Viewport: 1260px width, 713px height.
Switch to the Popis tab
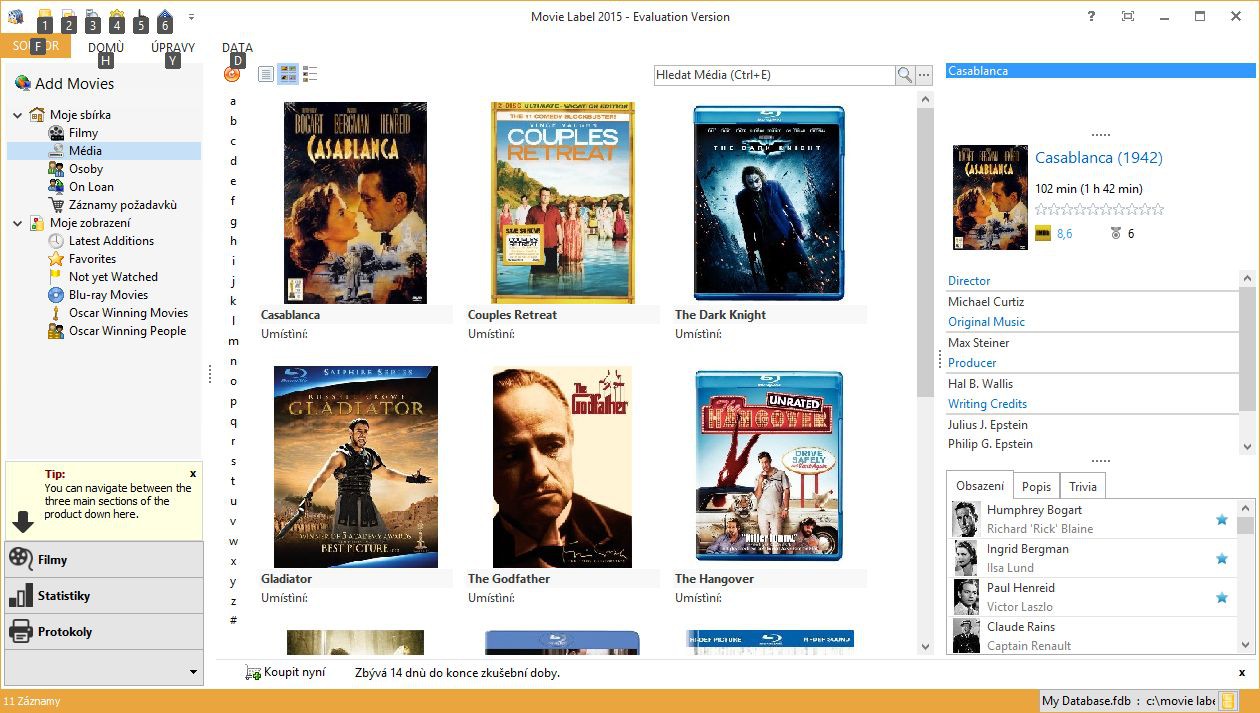pyautogui.click(x=1036, y=486)
